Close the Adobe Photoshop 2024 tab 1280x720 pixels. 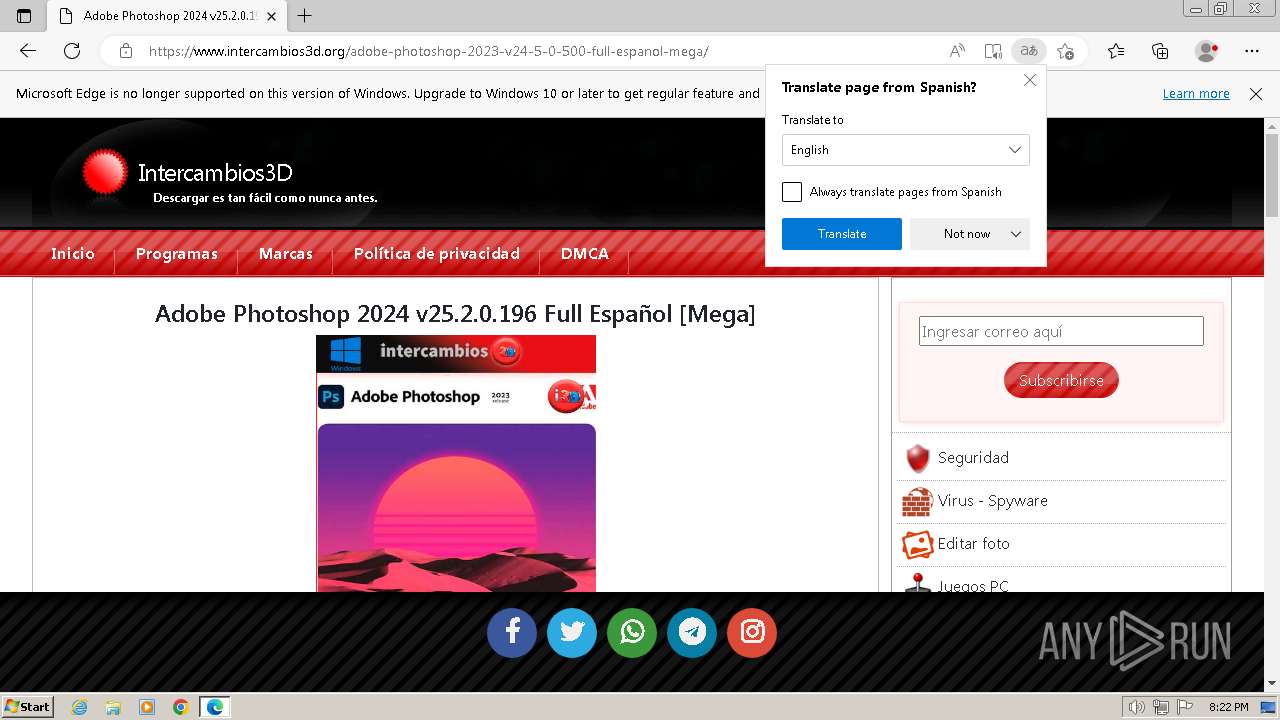[x=271, y=16]
